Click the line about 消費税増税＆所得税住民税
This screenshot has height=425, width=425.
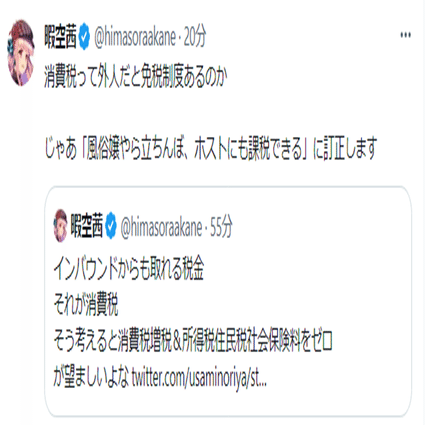[x=193, y=341]
